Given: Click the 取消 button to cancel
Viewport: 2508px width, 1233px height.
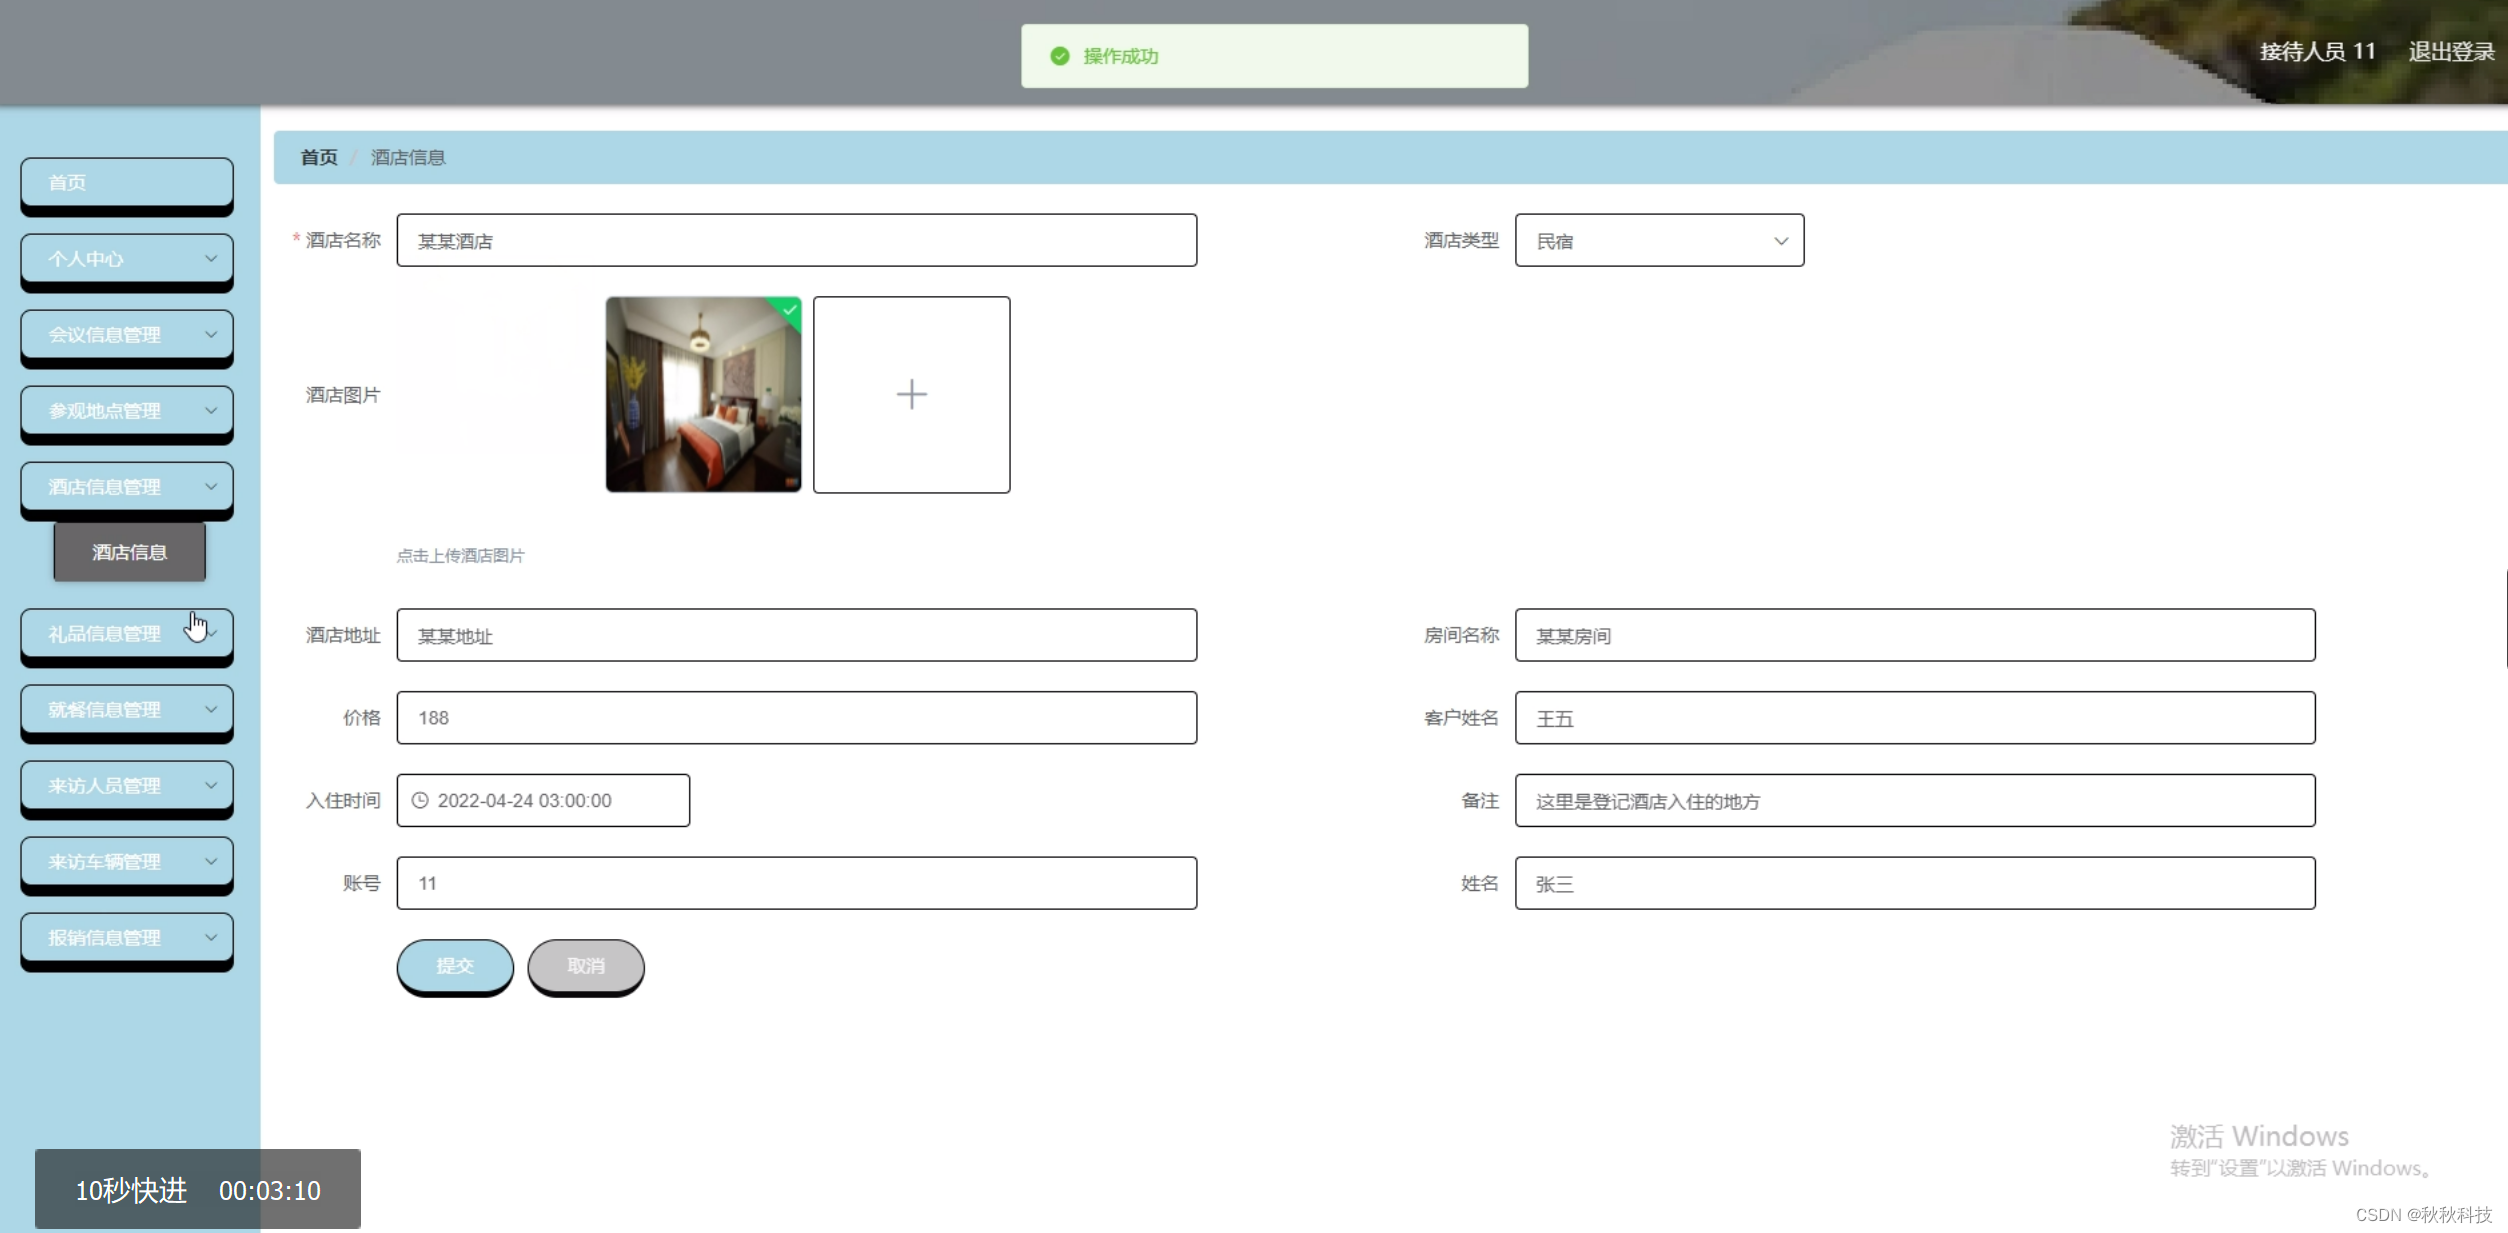Looking at the screenshot, I should point(586,966).
